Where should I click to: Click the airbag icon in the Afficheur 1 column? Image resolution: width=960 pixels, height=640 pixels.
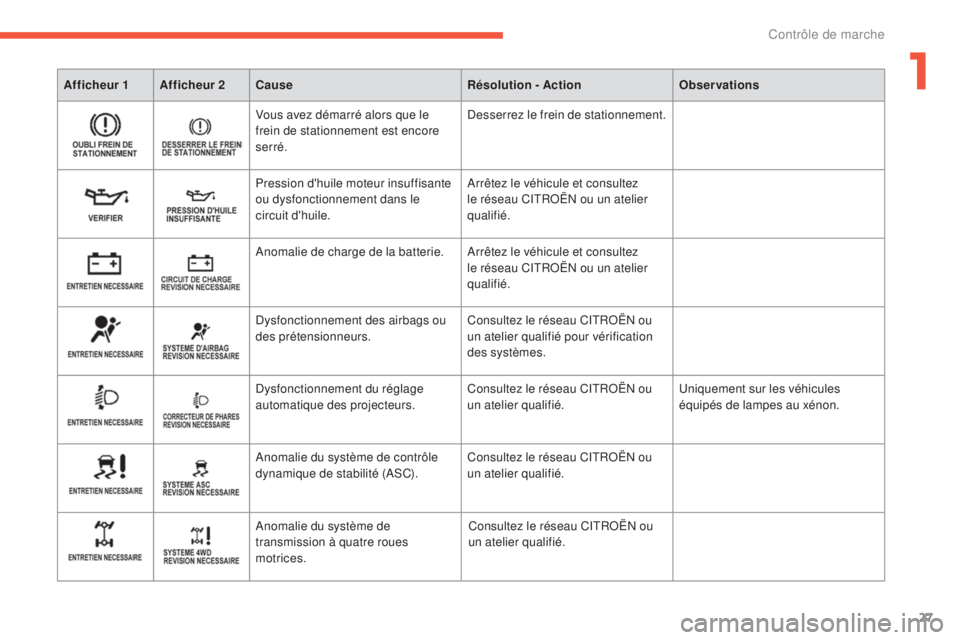coord(105,329)
